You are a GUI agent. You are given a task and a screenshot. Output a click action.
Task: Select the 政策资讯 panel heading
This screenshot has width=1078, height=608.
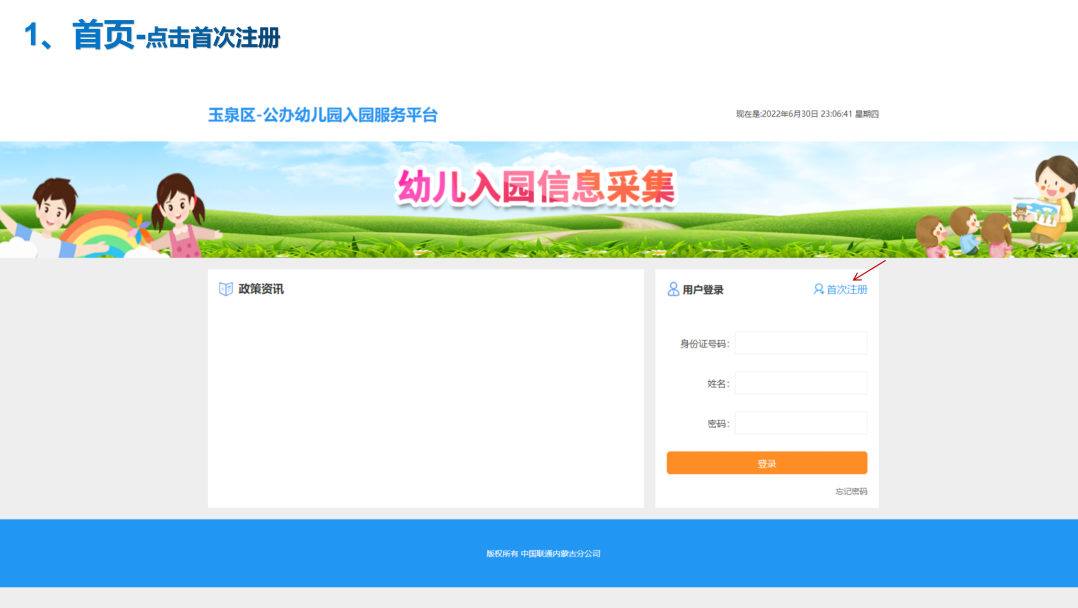[x=260, y=289]
